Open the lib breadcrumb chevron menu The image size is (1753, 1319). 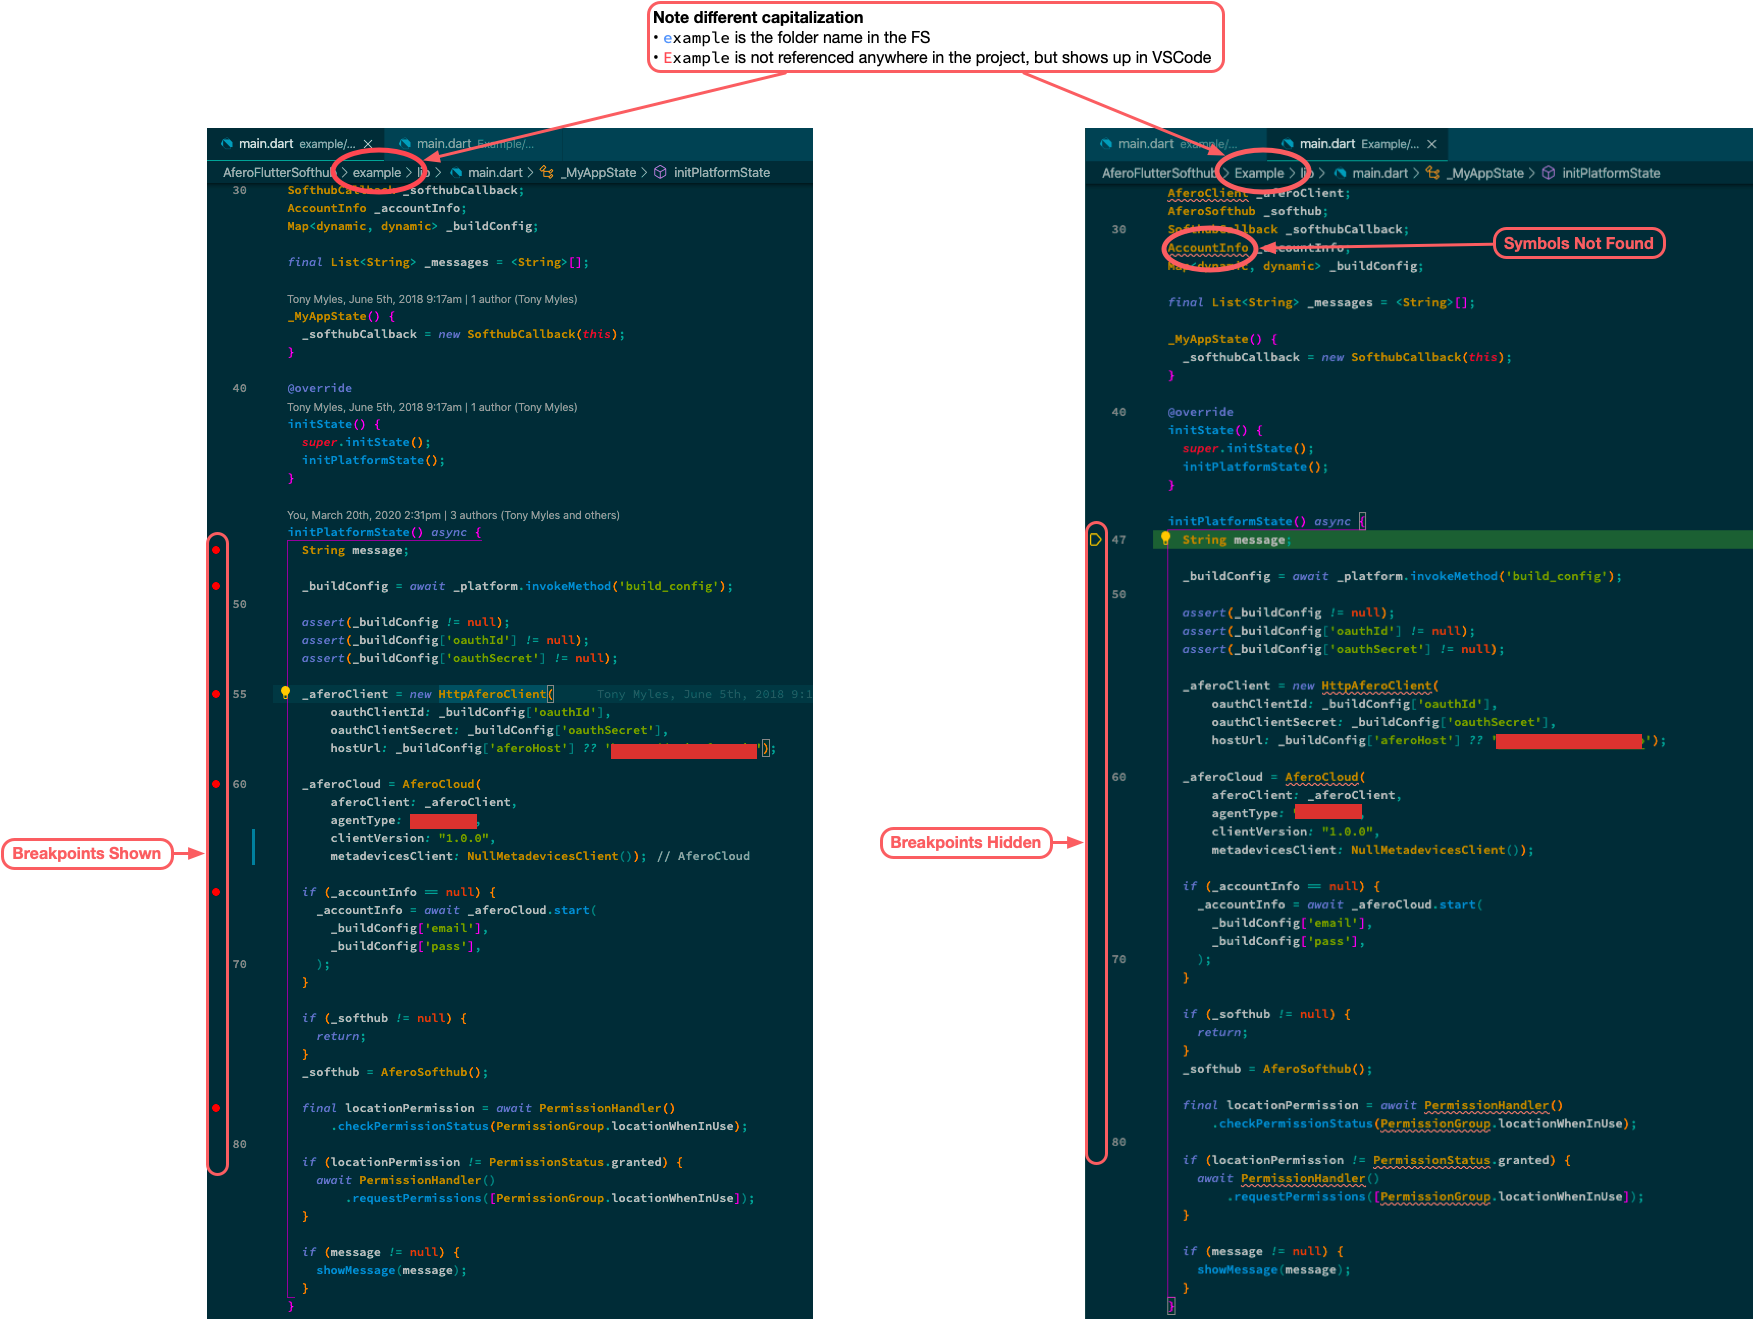coord(423,172)
